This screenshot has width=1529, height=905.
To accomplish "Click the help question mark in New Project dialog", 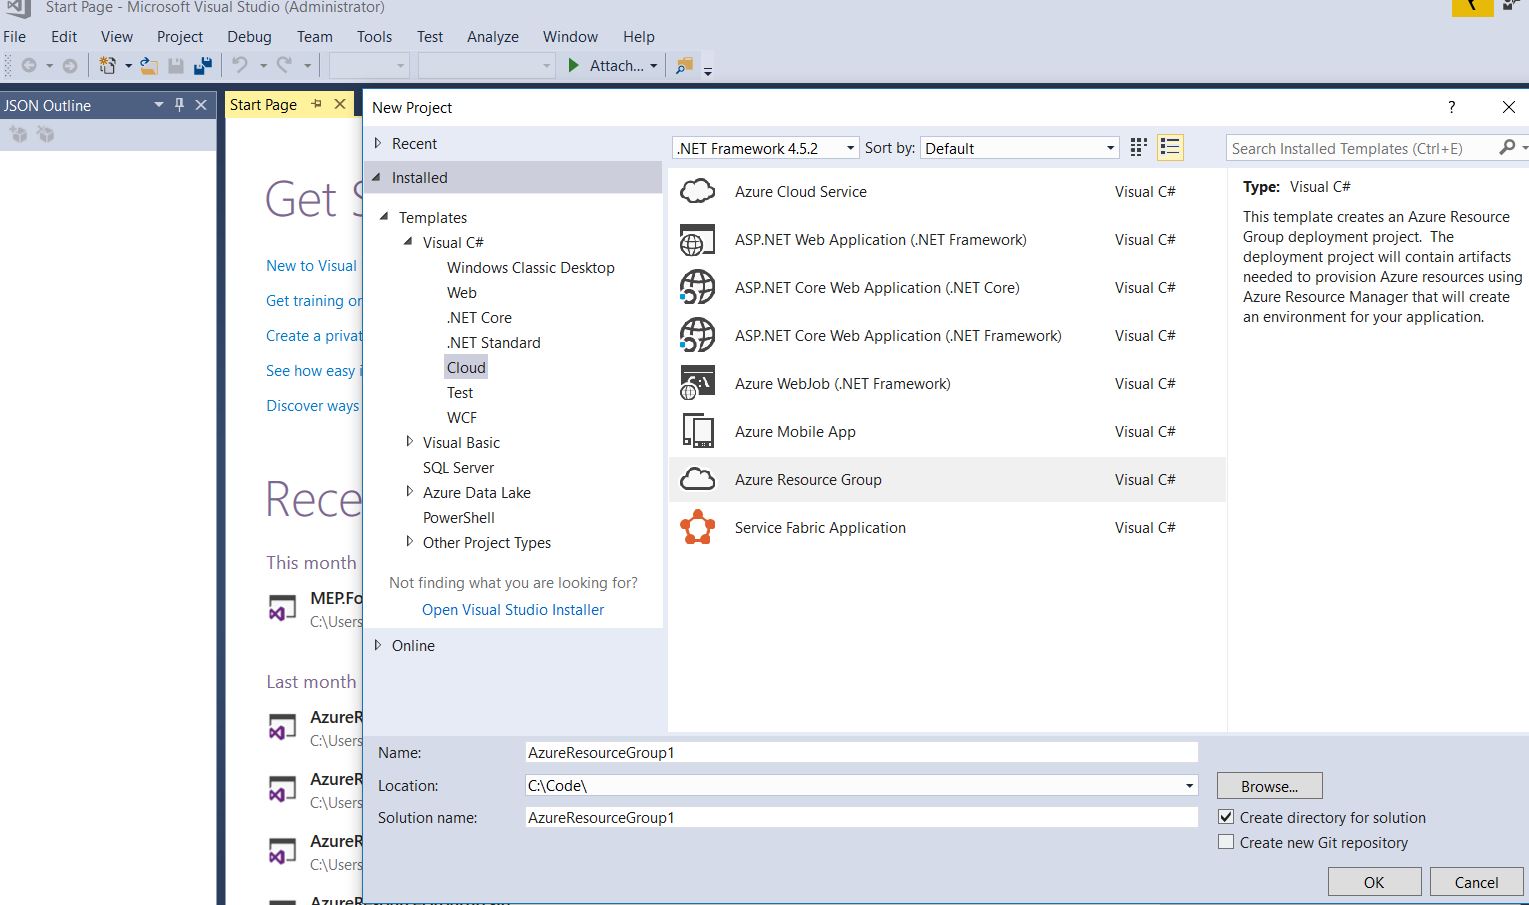I will 1452,107.
